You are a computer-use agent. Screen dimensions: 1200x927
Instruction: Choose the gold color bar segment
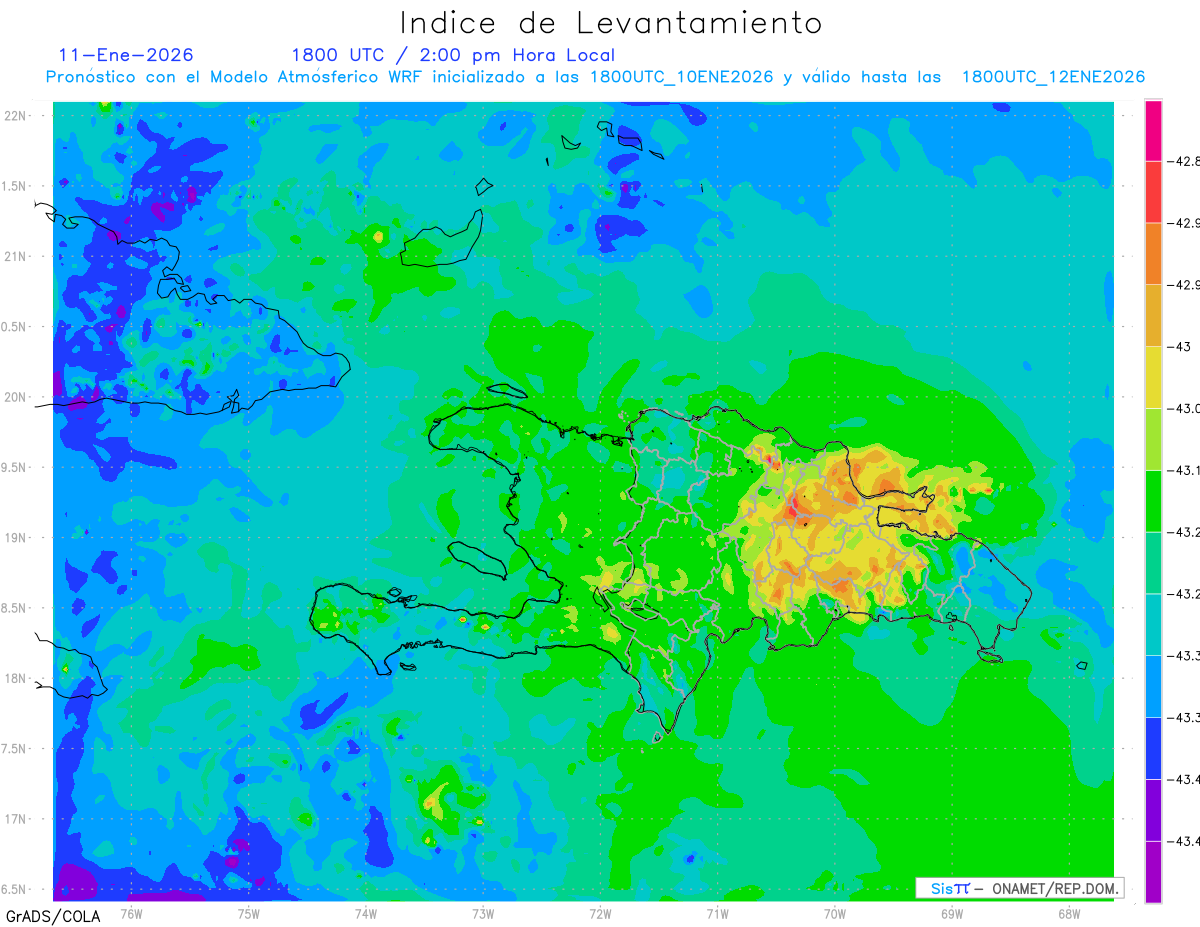tap(1153, 315)
